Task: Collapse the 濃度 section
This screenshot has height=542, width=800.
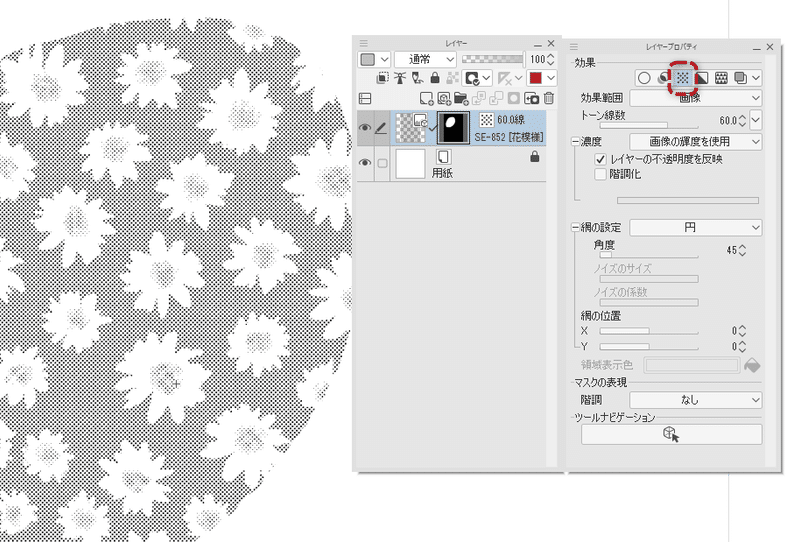Action: [x=575, y=141]
